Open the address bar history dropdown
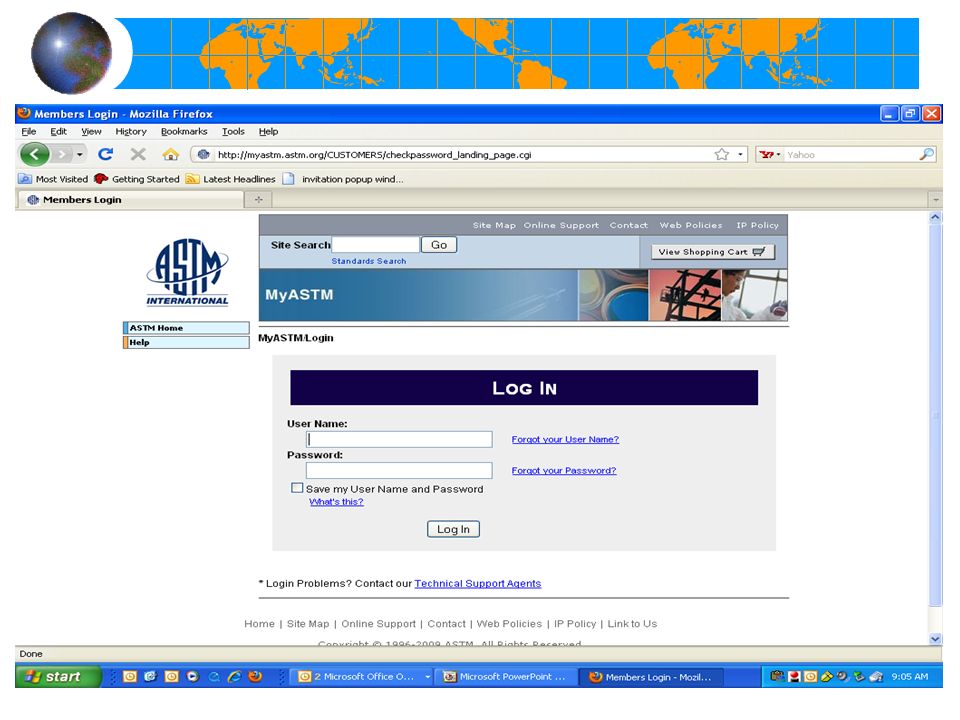 [740, 154]
